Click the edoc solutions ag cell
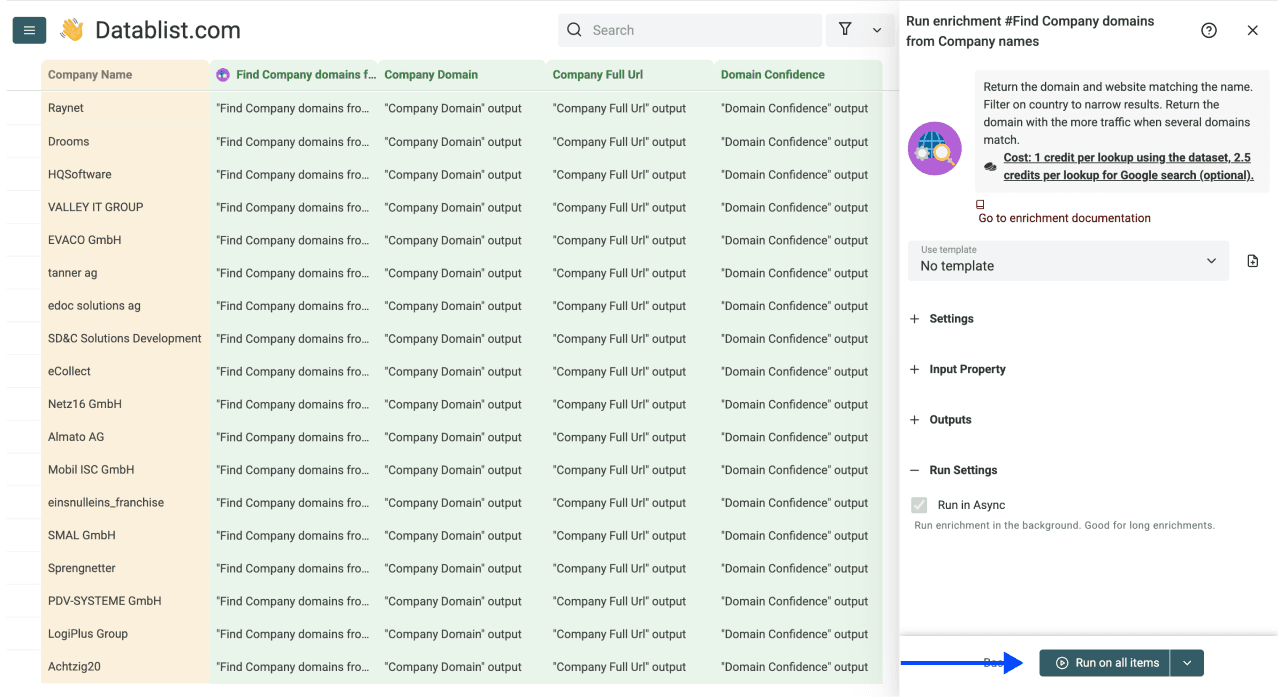Image resolution: width=1287 pixels, height=700 pixels. (x=126, y=305)
